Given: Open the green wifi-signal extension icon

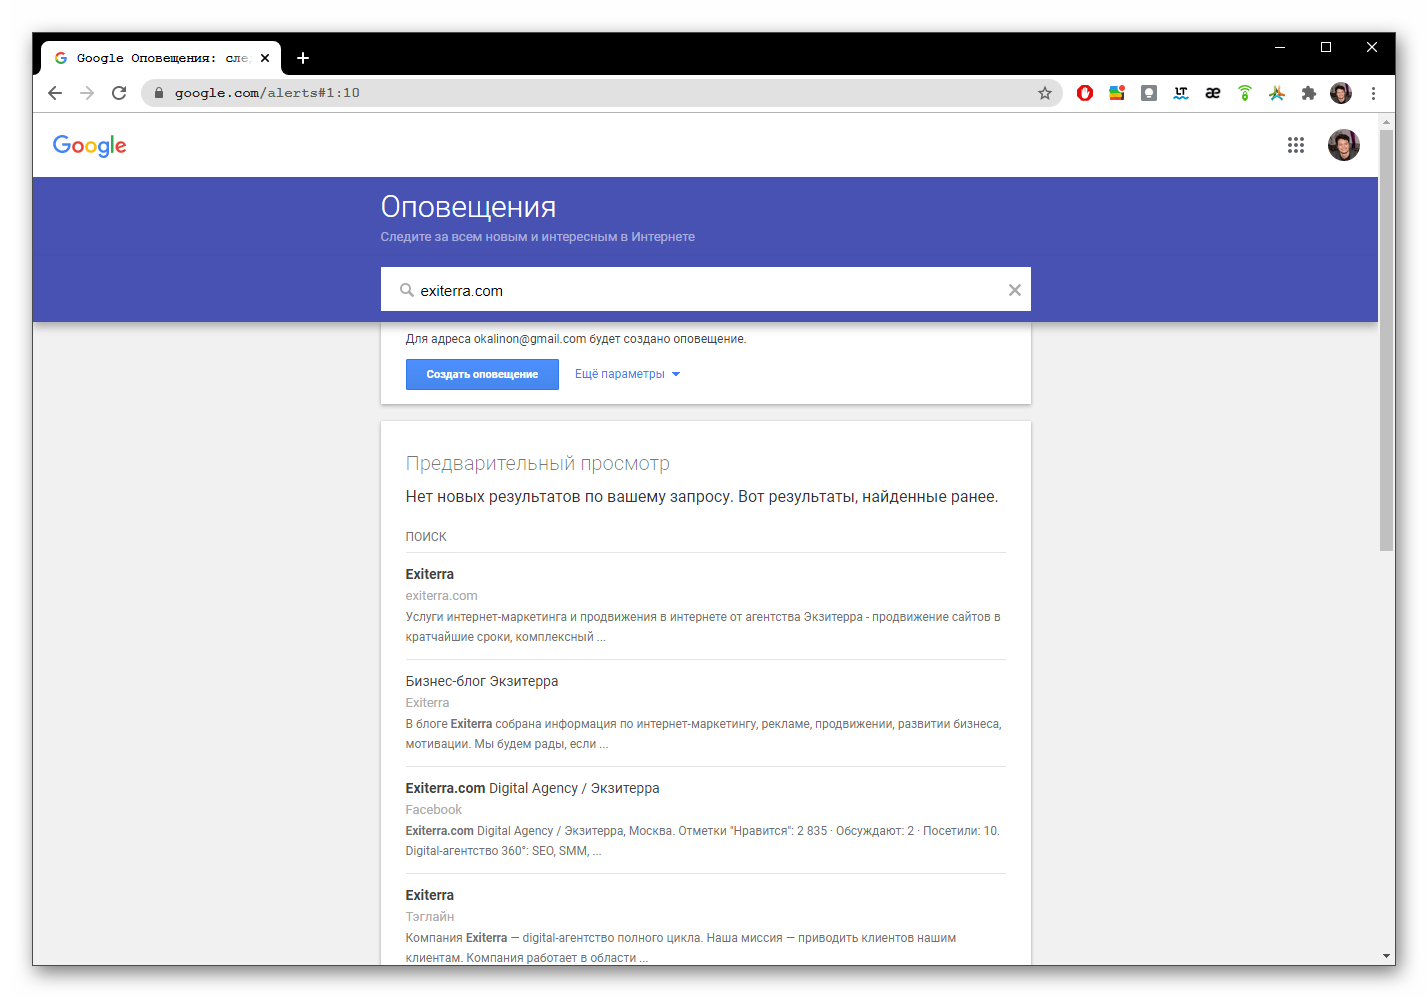Looking at the screenshot, I should [x=1245, y=93].
